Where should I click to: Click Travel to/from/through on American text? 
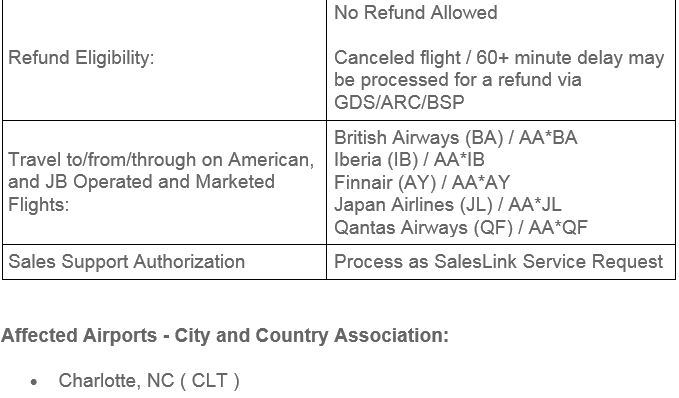tap(161, 160)
